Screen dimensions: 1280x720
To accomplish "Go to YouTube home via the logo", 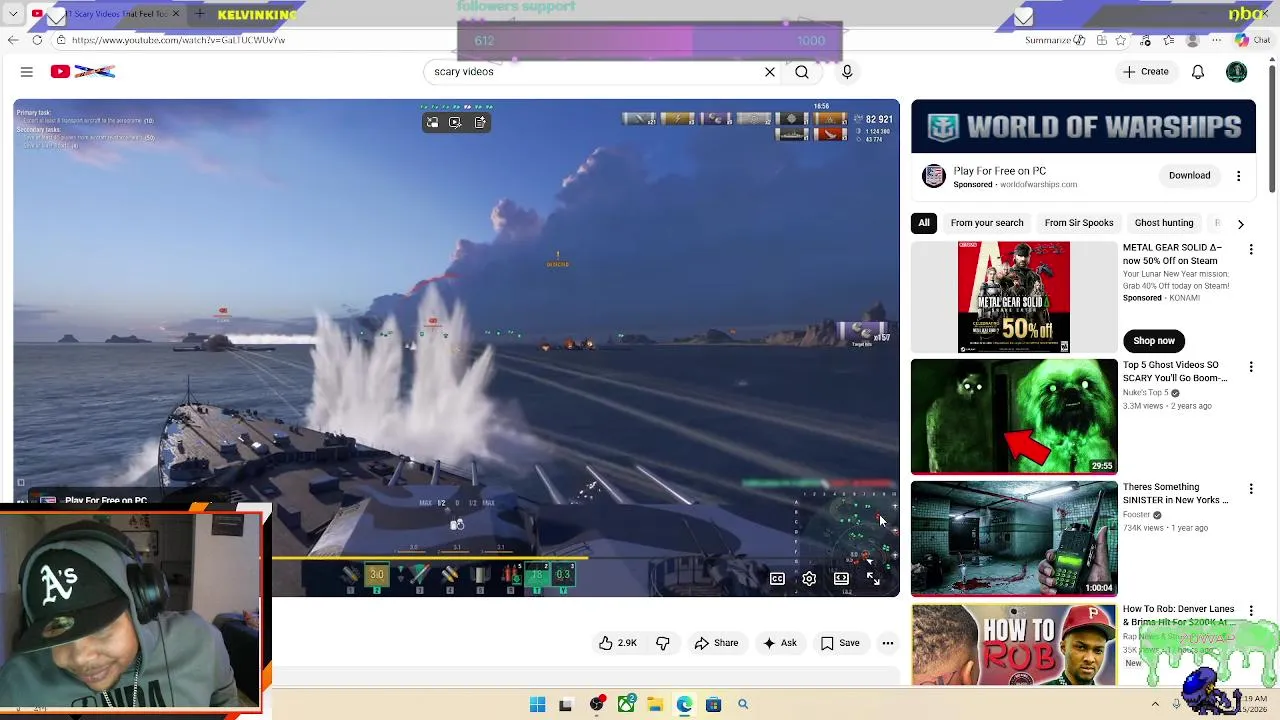I will (83, 72).
